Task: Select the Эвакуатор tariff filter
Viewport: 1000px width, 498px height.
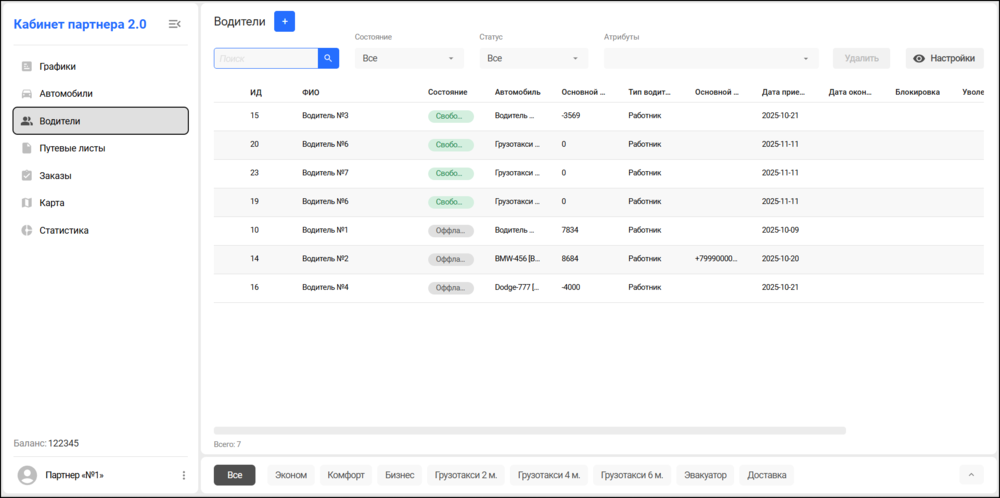Action: tap(705, 475)
